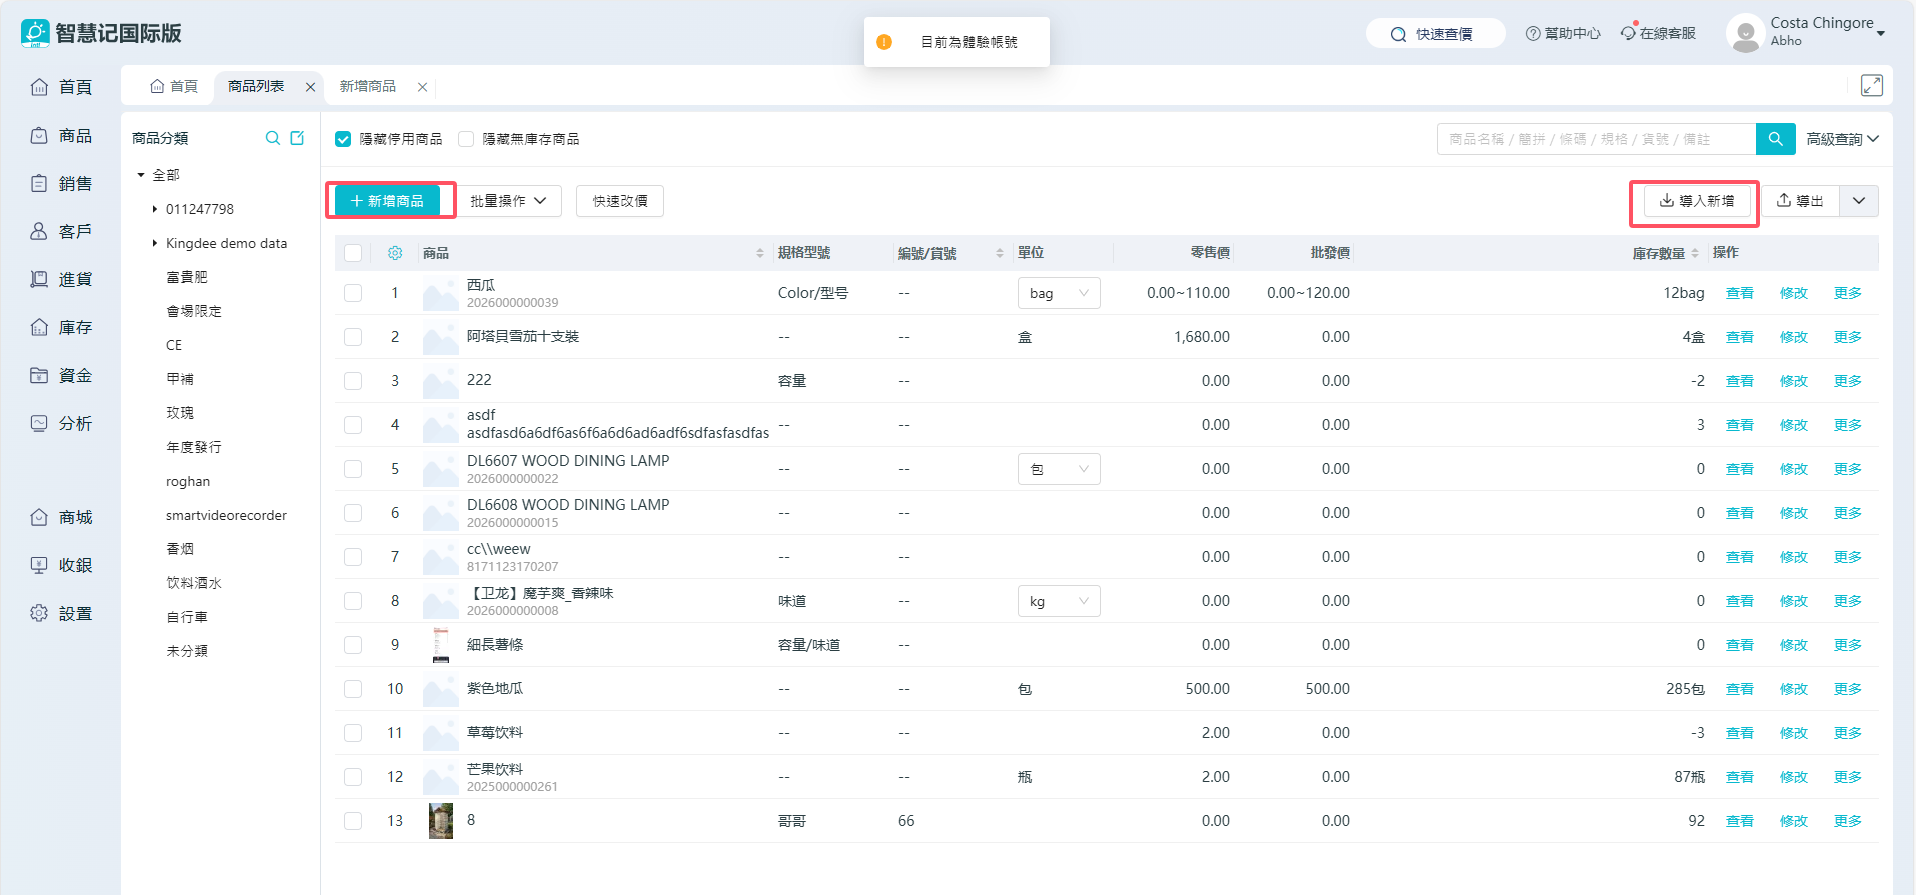
Task: Click the edit category icon beside 商品分類
Action: [x=297, y=138]
